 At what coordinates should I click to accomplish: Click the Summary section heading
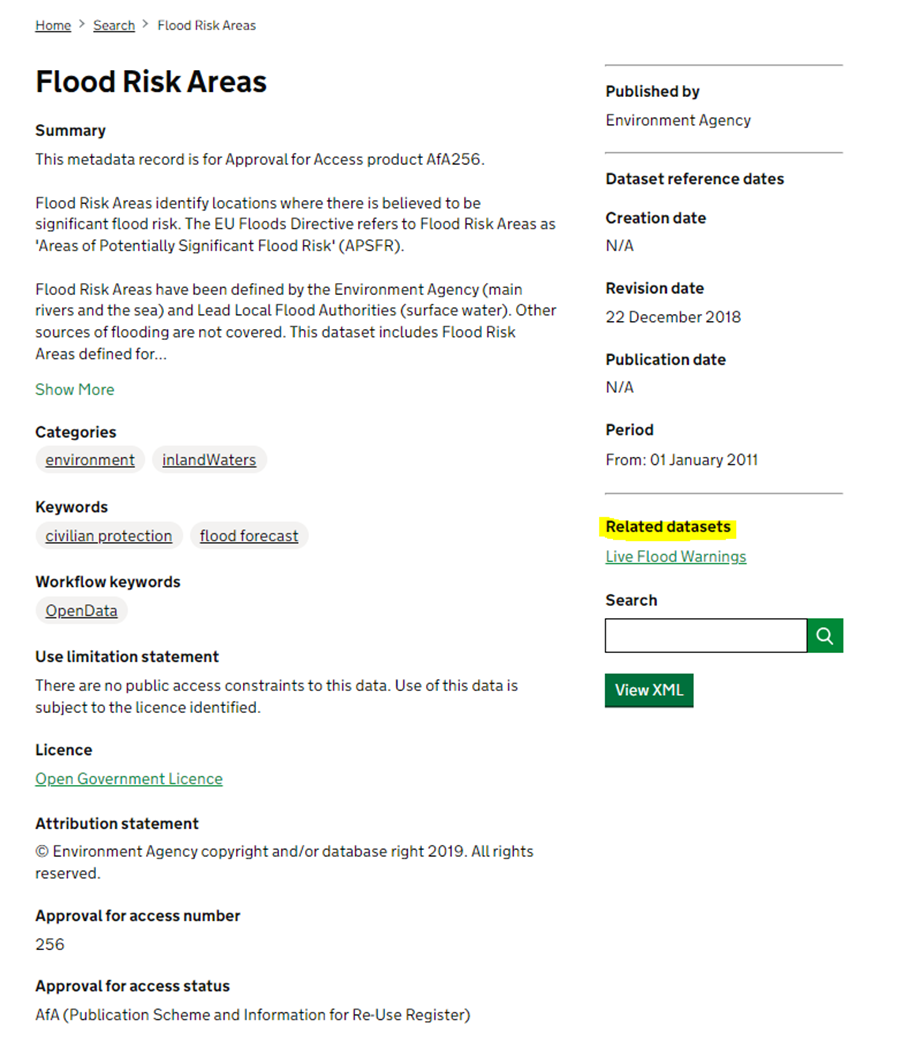70,131
